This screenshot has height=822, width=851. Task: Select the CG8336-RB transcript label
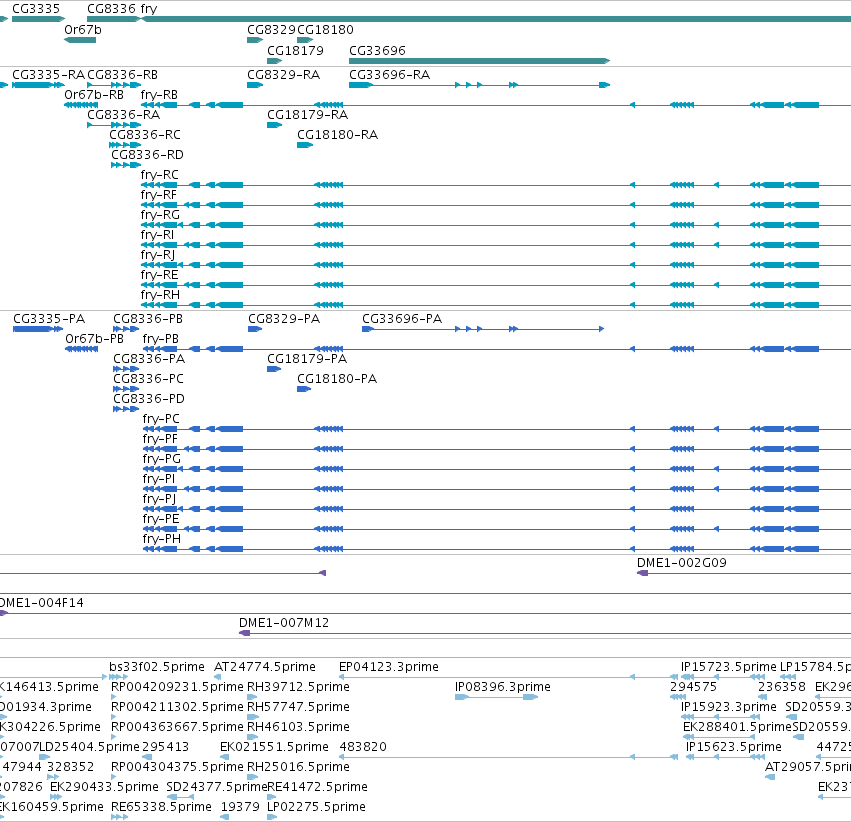point(122,74)
